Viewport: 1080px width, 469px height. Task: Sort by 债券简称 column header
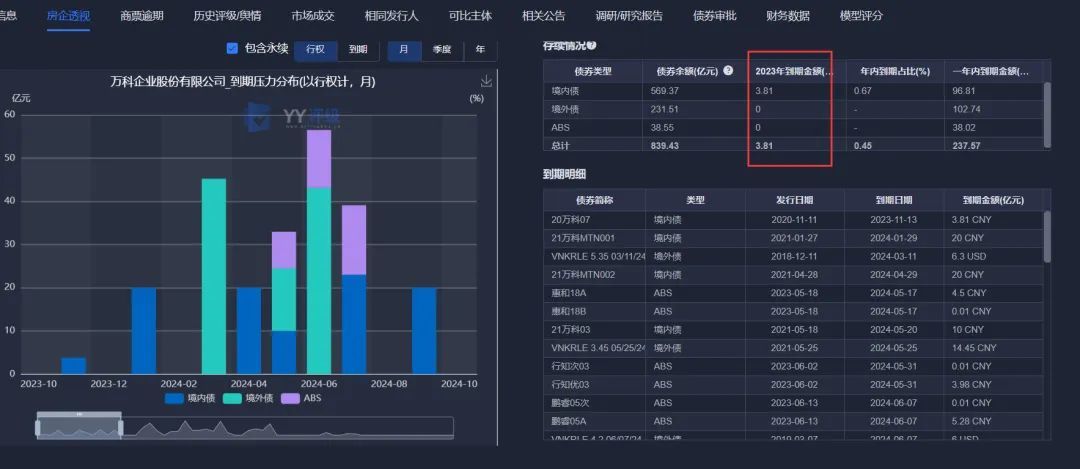[x=594, y=200]
